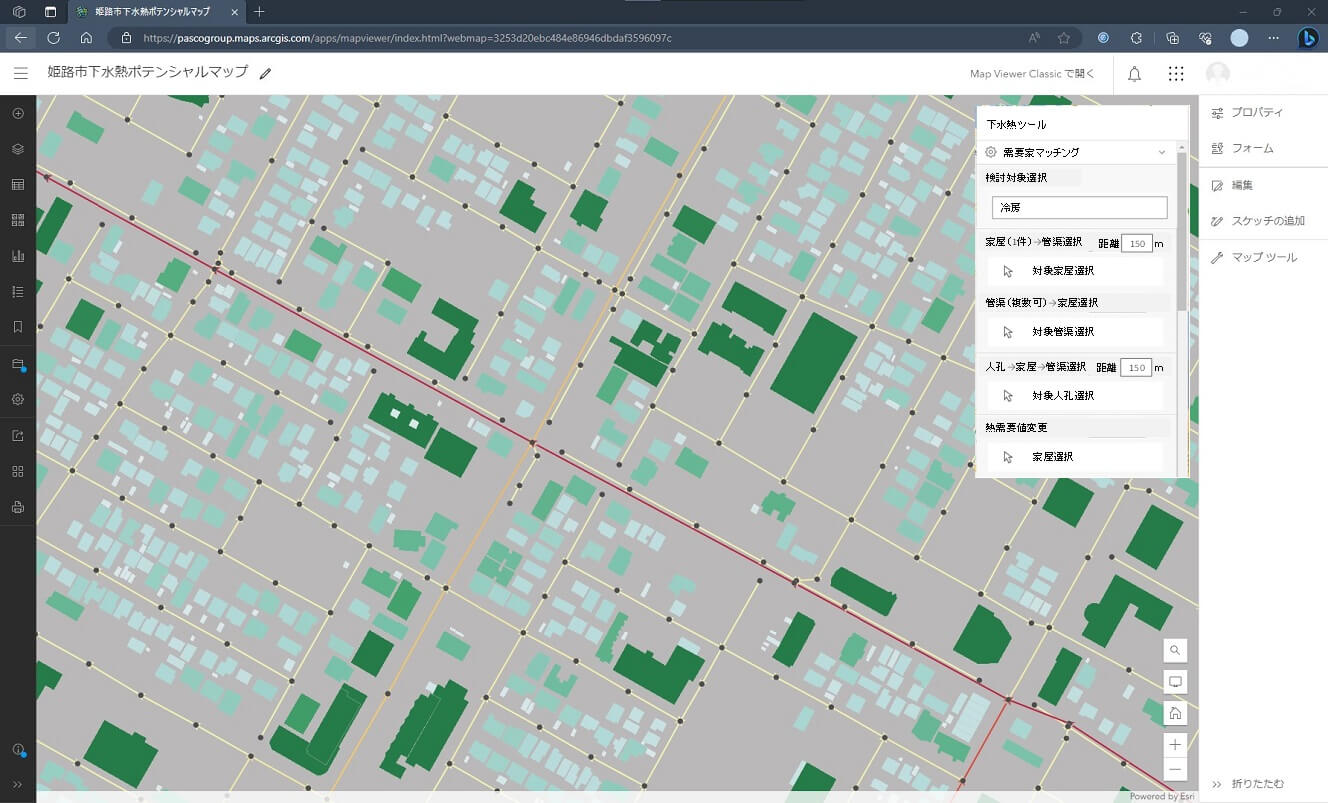The height and width of the screenshot is (803, 1328).
Task: Open the Add layer menu in sidebar
Action: pyautogui.click(x=18, y=113)
